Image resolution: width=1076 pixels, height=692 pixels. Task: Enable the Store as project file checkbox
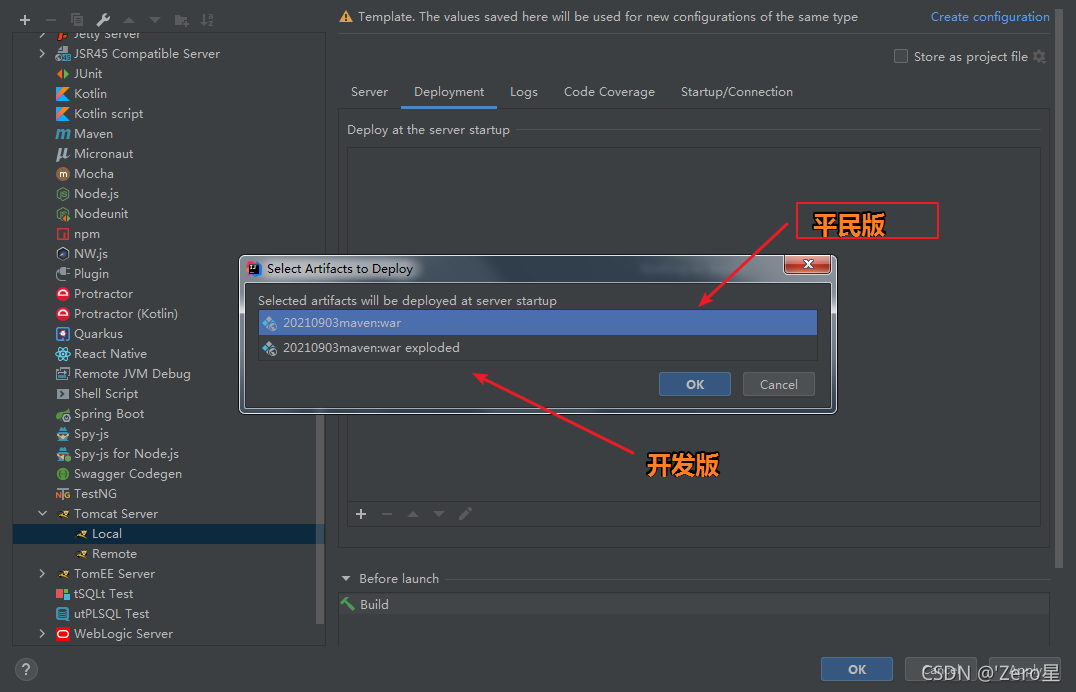901,56
